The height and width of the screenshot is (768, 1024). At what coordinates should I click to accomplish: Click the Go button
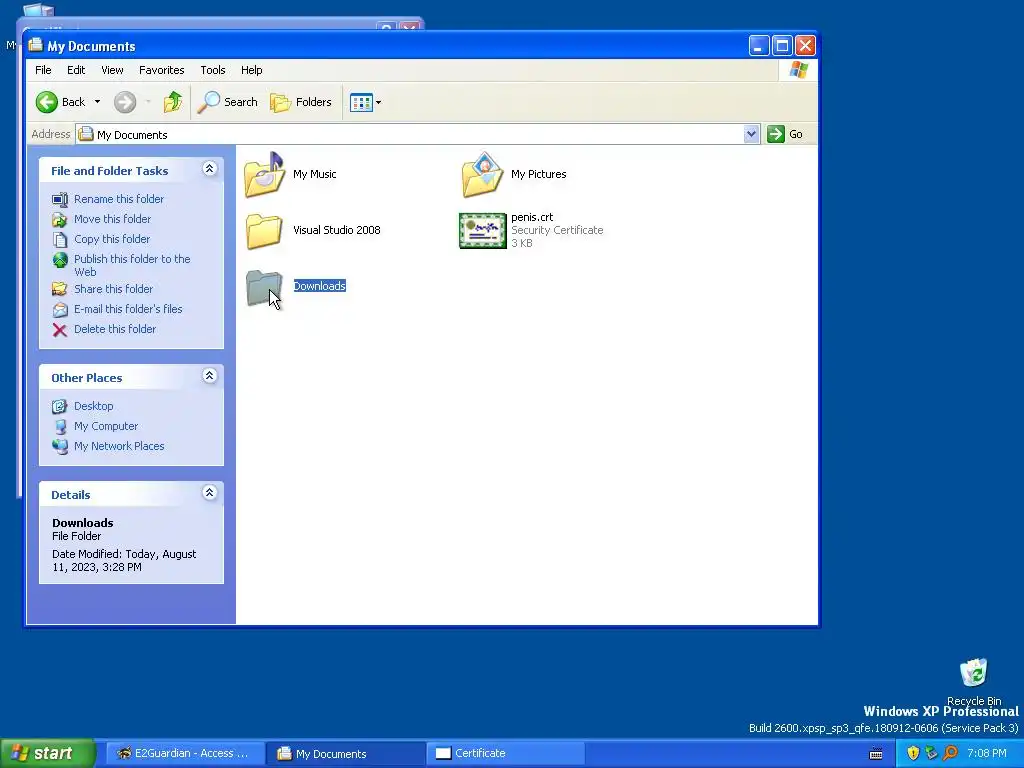785,134
